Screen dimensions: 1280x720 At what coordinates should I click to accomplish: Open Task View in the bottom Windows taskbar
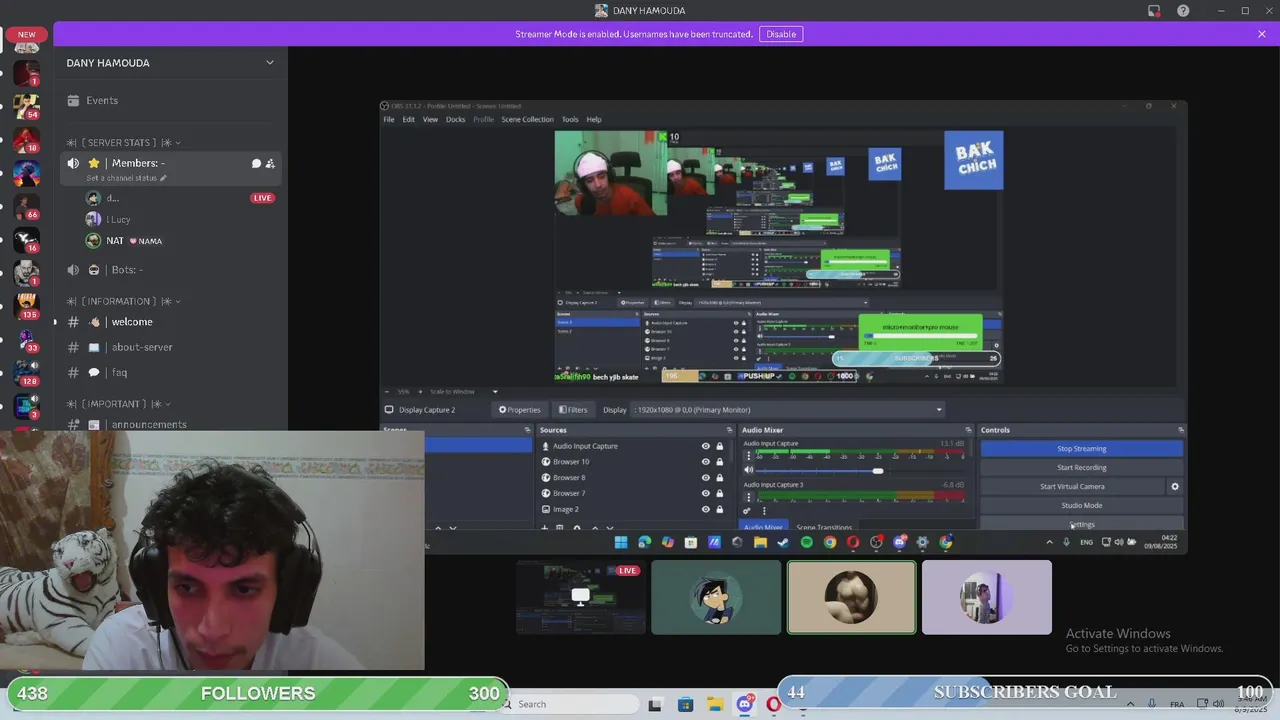coord(655,704)
